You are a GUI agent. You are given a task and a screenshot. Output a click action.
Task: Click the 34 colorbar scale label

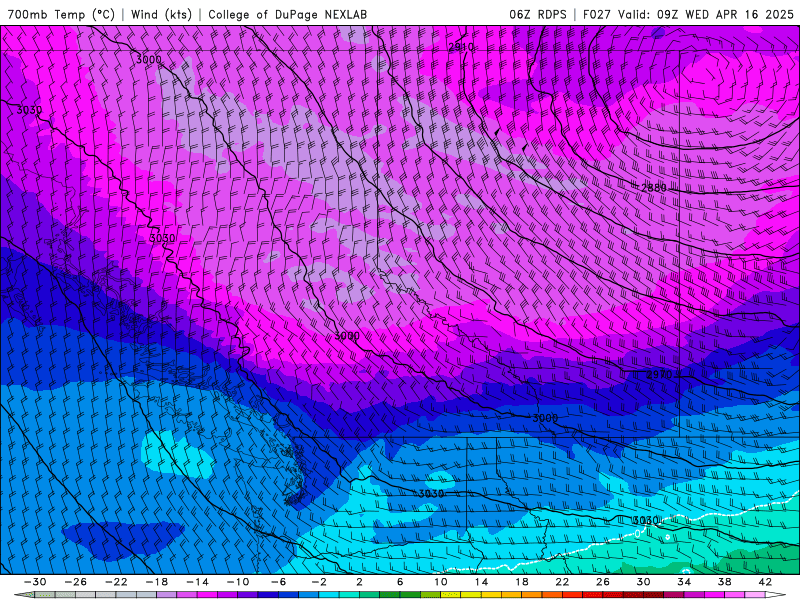[684, 582]
